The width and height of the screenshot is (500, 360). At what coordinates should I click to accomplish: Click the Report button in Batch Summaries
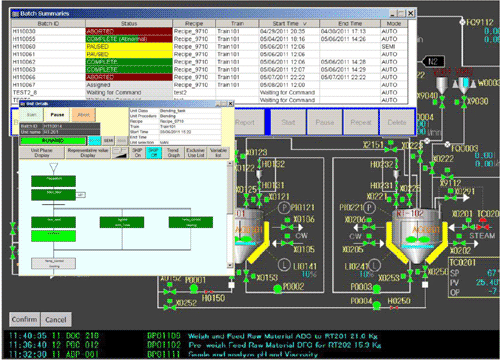coord(248,122)
